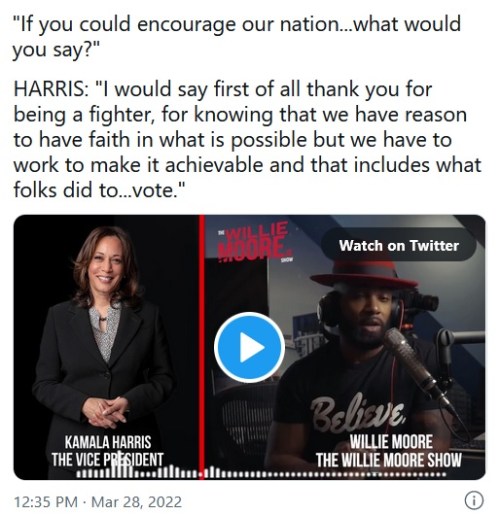This screenshot has height=515, width=500.
Task: Click the Mar 28, 2022 date text
Action: [137, 502]
